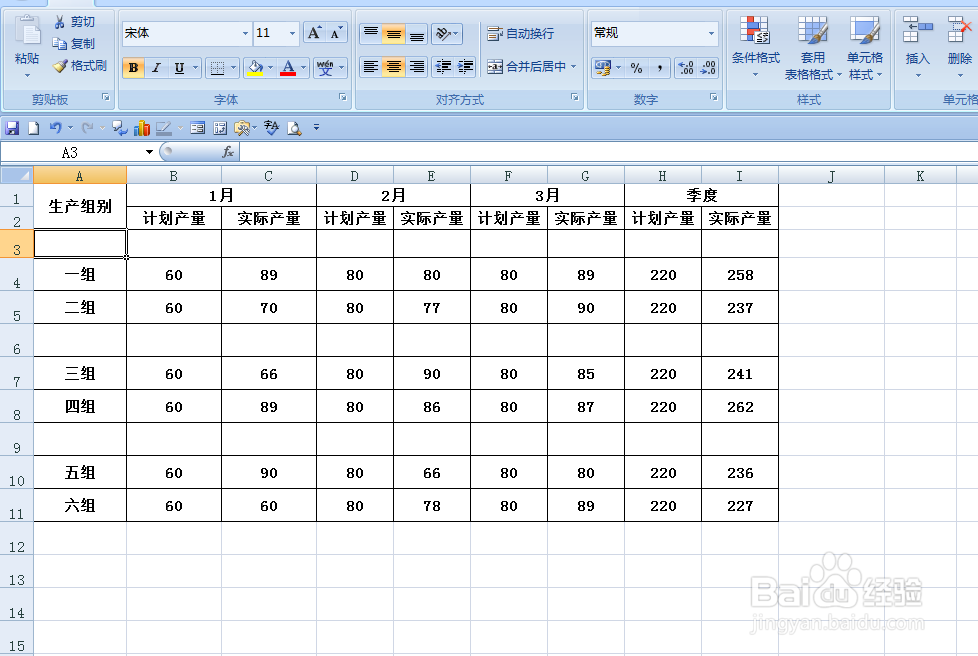This screenshot has height=656, width=978.
Task: Open the Name Box dropdown arrow
Action: pos(149,152)
